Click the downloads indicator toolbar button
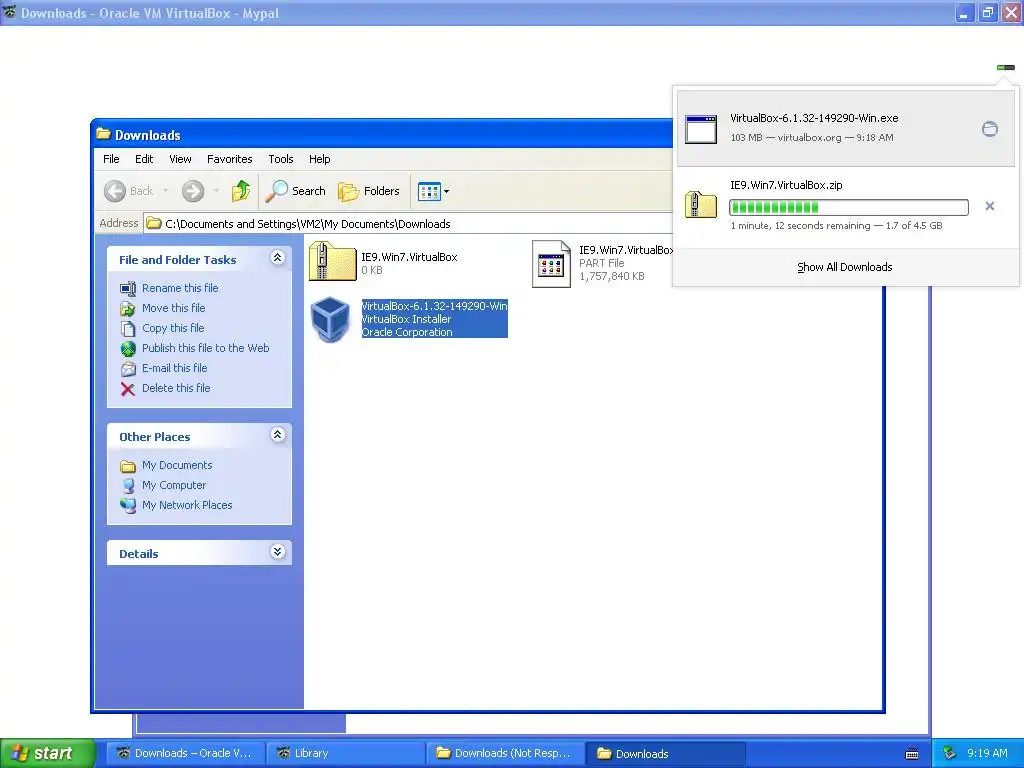The width and height of the screenshot is (1024, 768). click(1006, 67)
